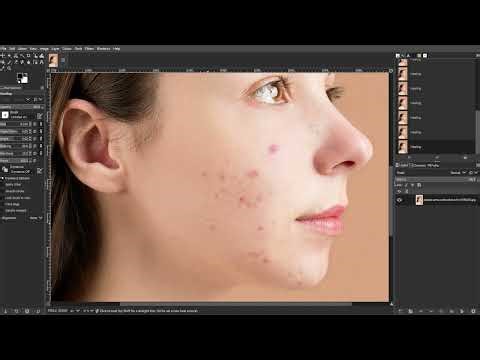The width and height of the screenshot is (480, 360).
Task: Select the Paths tool
Action: click(x=36, y=62)
